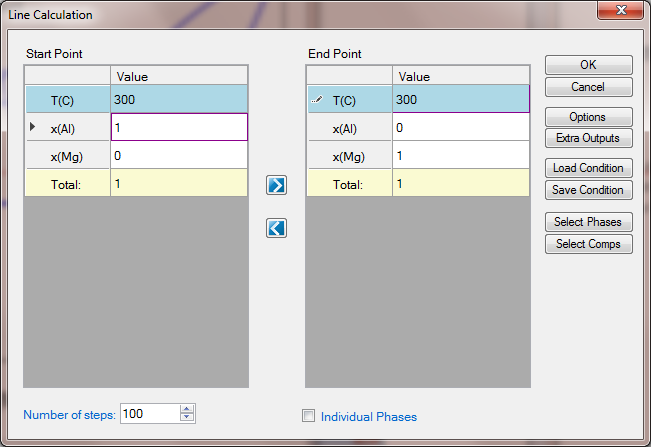Viewport: 651px width, 447px height.
Task: Click the right arrow copy-to-end-point icon
Action: pyautogui.click(x=277, y=185)
